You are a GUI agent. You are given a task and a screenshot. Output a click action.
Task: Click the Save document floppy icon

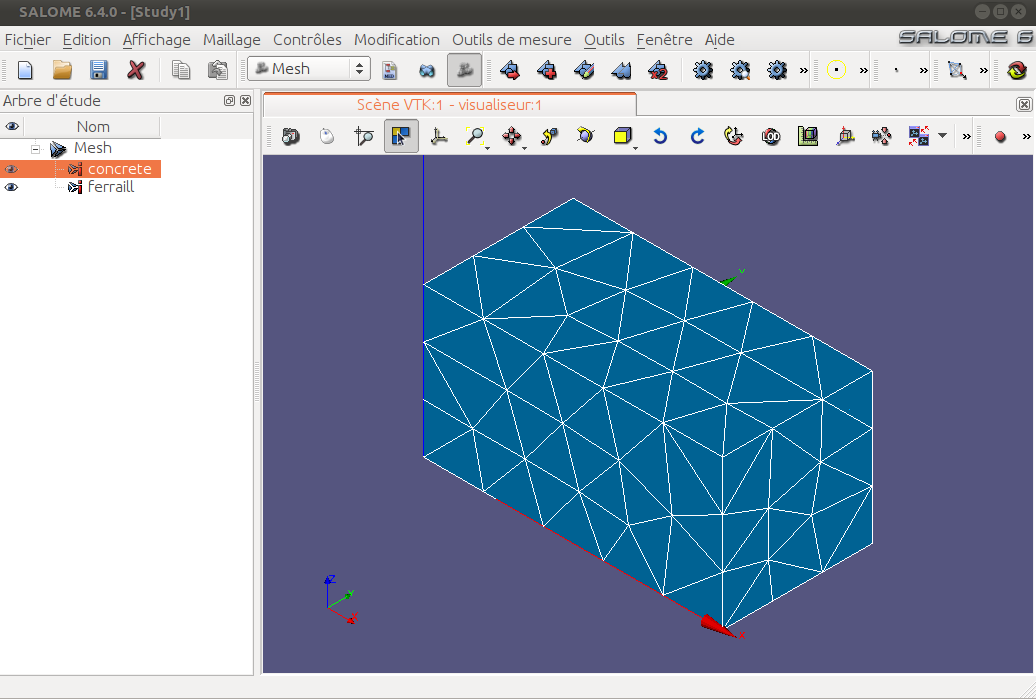pos(98,70)
